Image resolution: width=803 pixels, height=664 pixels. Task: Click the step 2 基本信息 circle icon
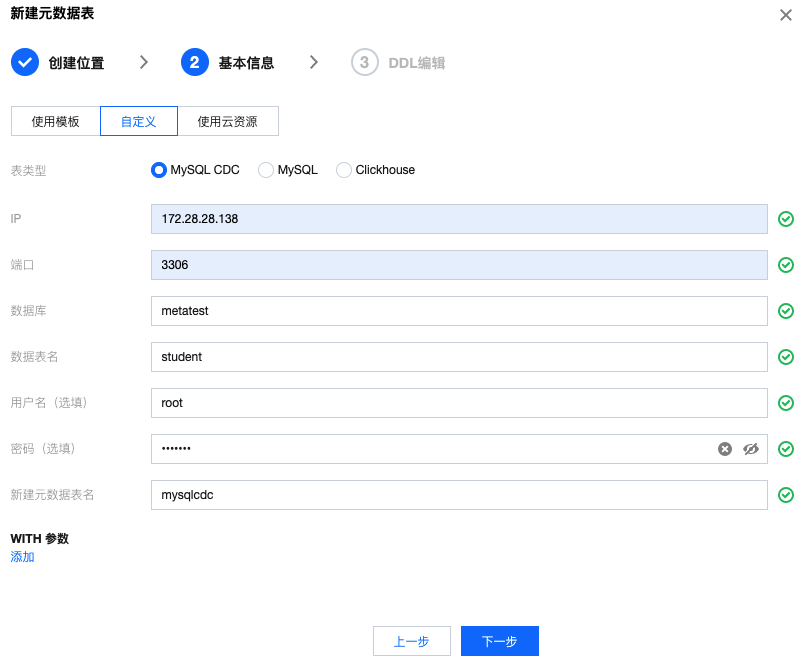tap(195, 62)
